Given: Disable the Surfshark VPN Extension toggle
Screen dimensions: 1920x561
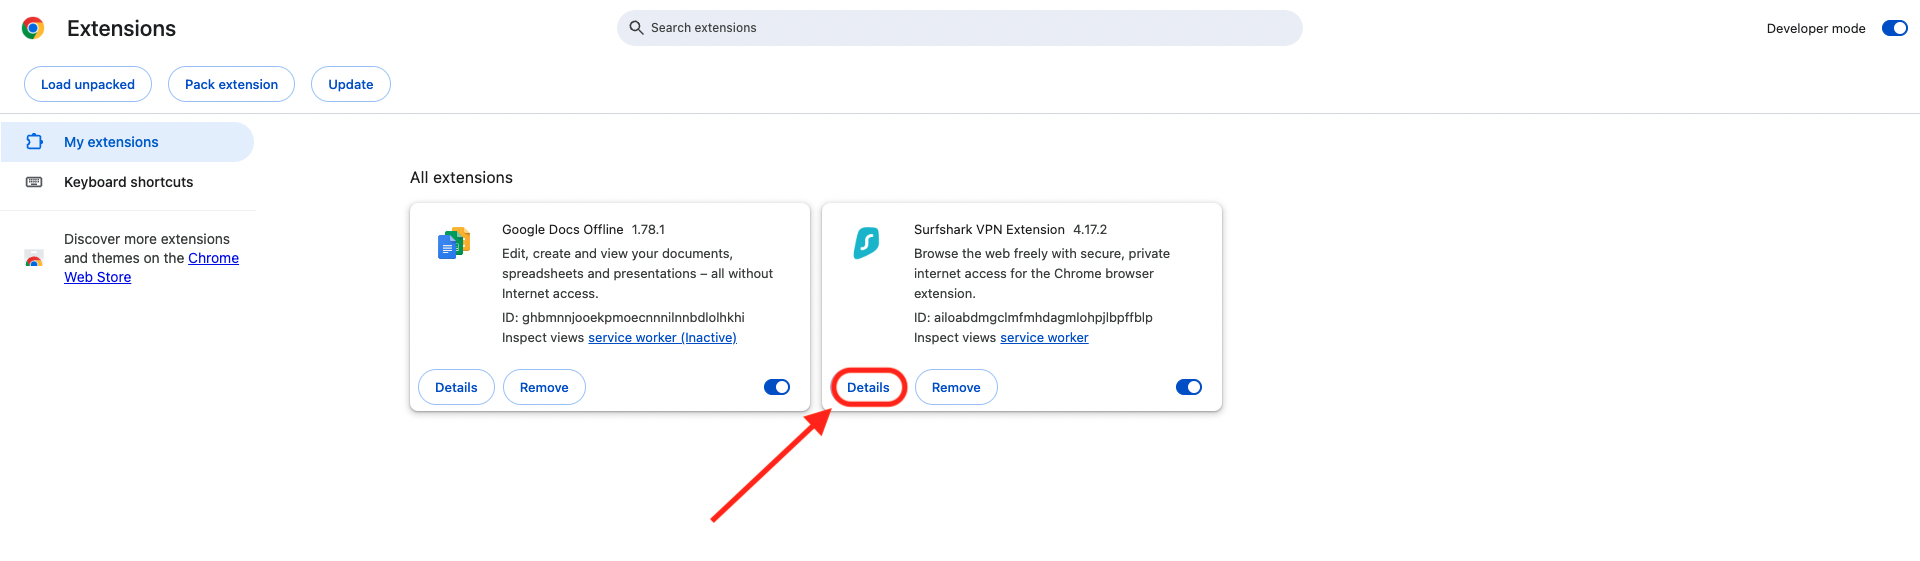Looking at the screenshot, I should point(1188,387).
